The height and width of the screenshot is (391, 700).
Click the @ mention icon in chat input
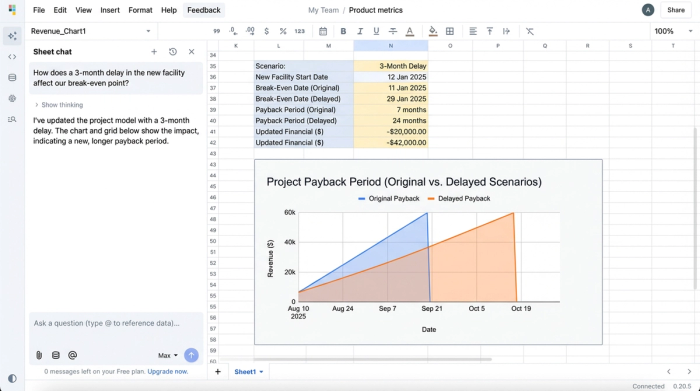coord(72,355)
